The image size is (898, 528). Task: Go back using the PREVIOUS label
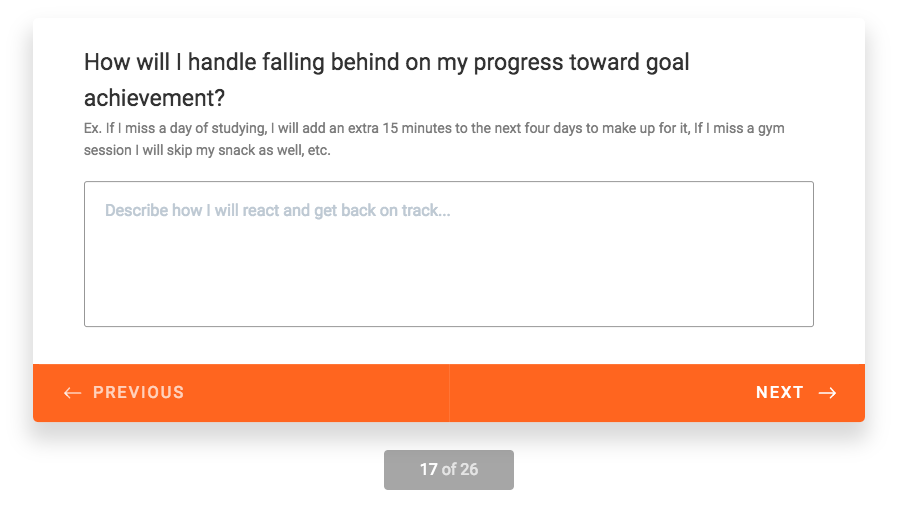click(139, 392)
